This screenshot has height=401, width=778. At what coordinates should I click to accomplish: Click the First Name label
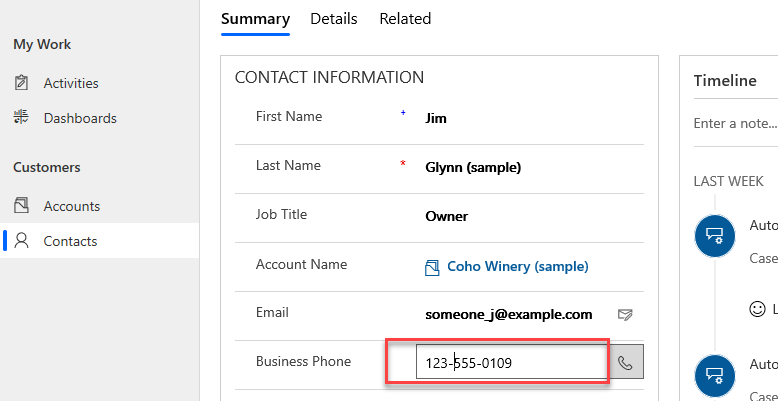point(289,117)
